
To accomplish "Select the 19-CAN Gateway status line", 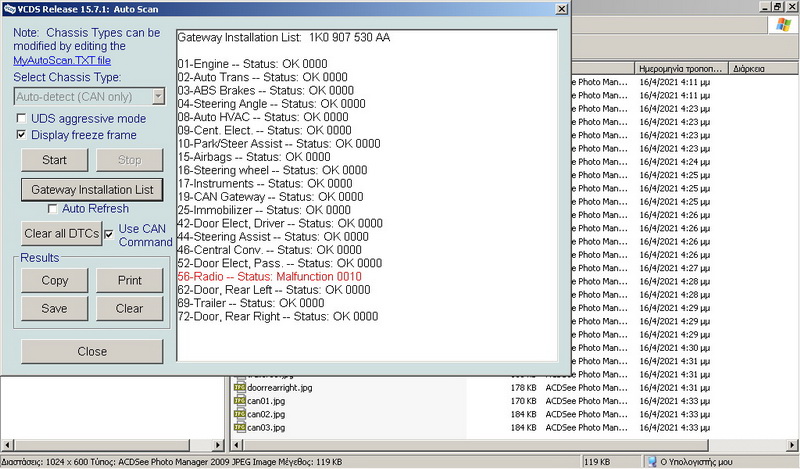I will pos(271,196).
